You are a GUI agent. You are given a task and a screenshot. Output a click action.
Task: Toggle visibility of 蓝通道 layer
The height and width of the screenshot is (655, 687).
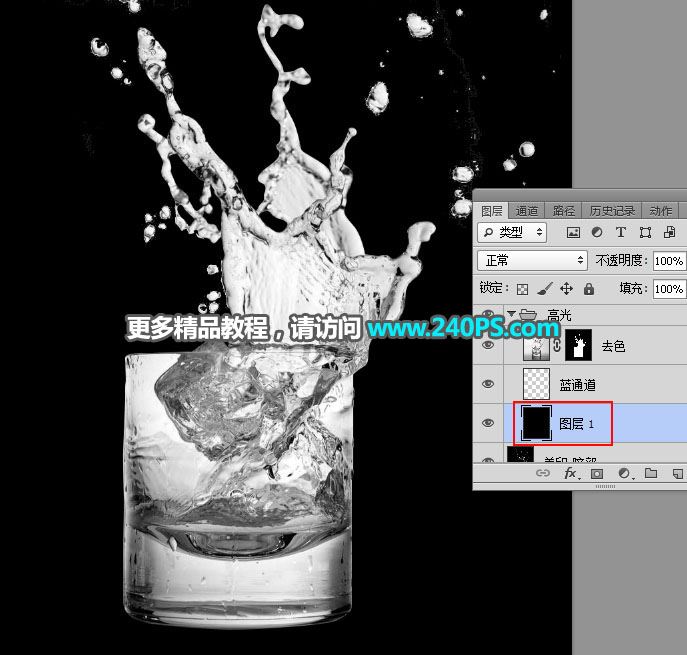click(488, 384)
